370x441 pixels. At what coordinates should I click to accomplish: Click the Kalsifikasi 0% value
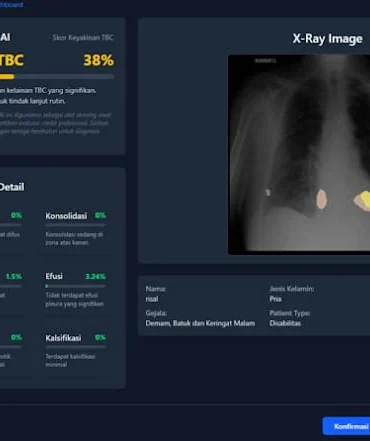click(100, 337)
